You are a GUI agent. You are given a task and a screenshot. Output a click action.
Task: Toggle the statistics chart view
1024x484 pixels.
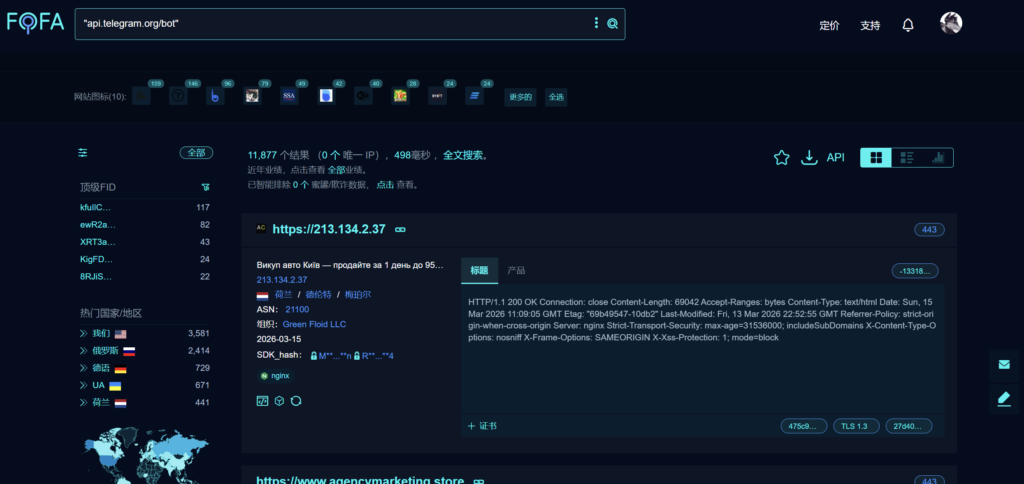tap(938, 158)
